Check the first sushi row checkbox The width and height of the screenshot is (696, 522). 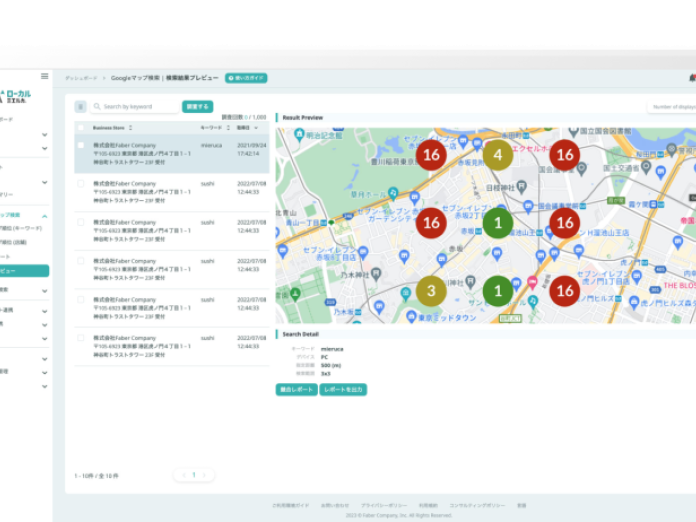(x=82, y=184)
